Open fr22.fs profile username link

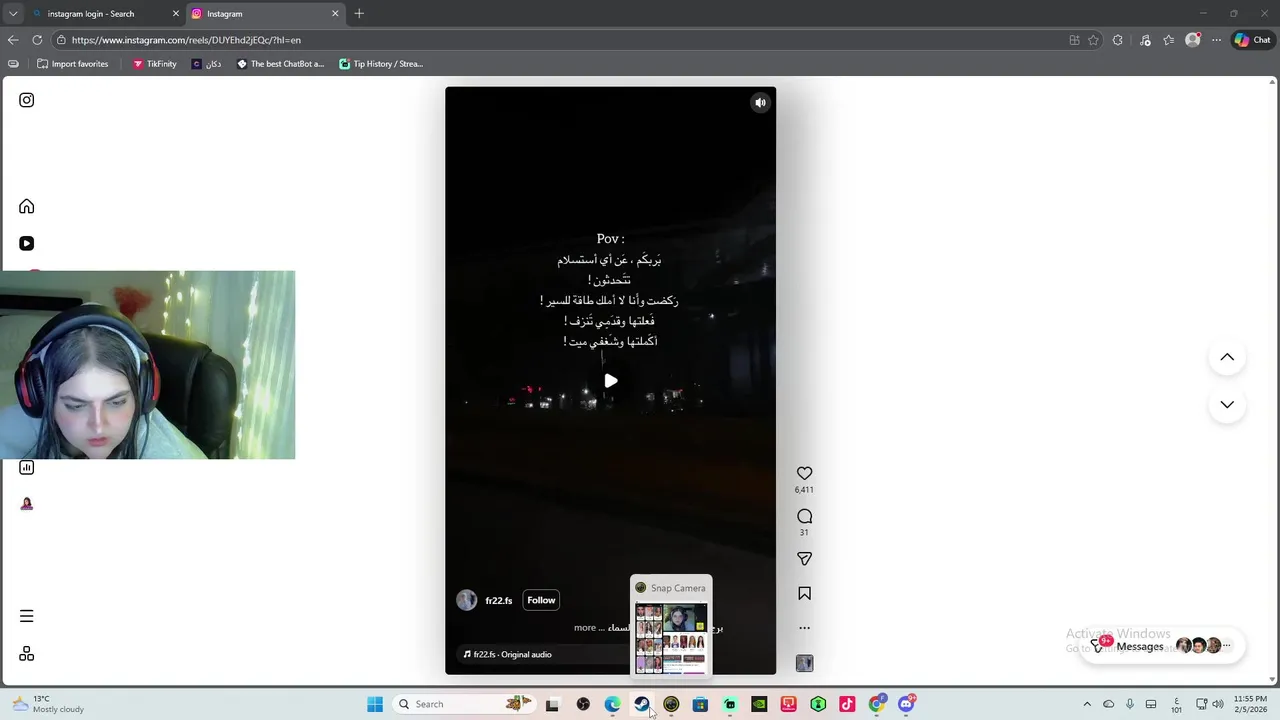498,601
